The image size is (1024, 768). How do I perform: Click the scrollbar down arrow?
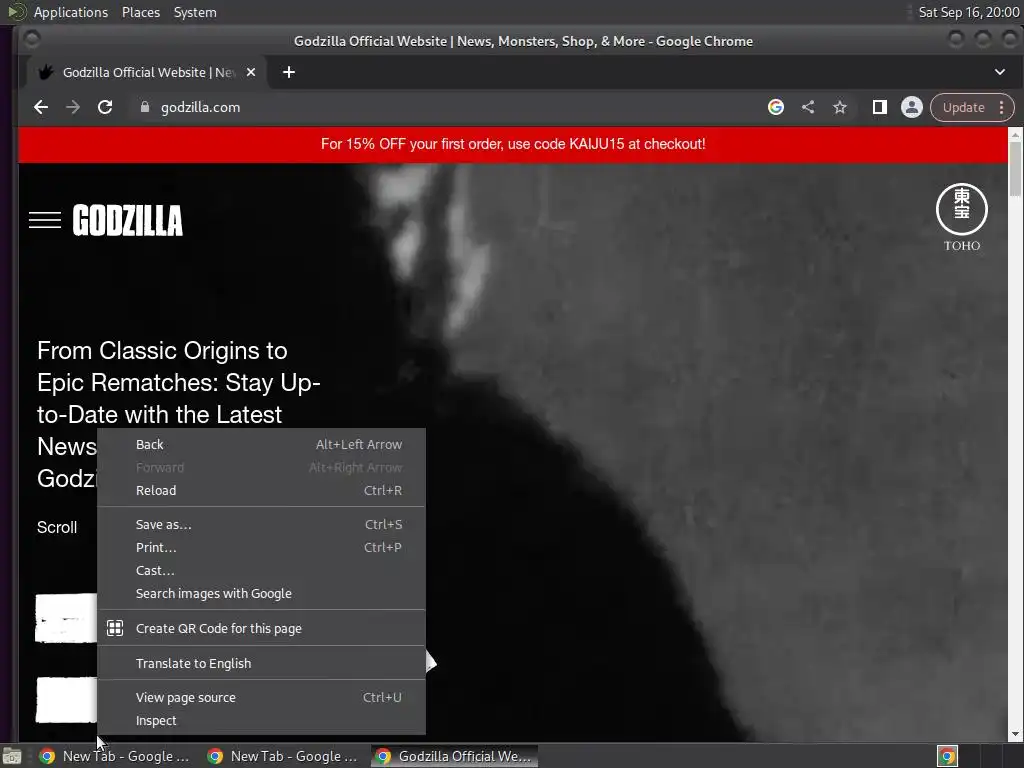click(x=1016, y=734)
